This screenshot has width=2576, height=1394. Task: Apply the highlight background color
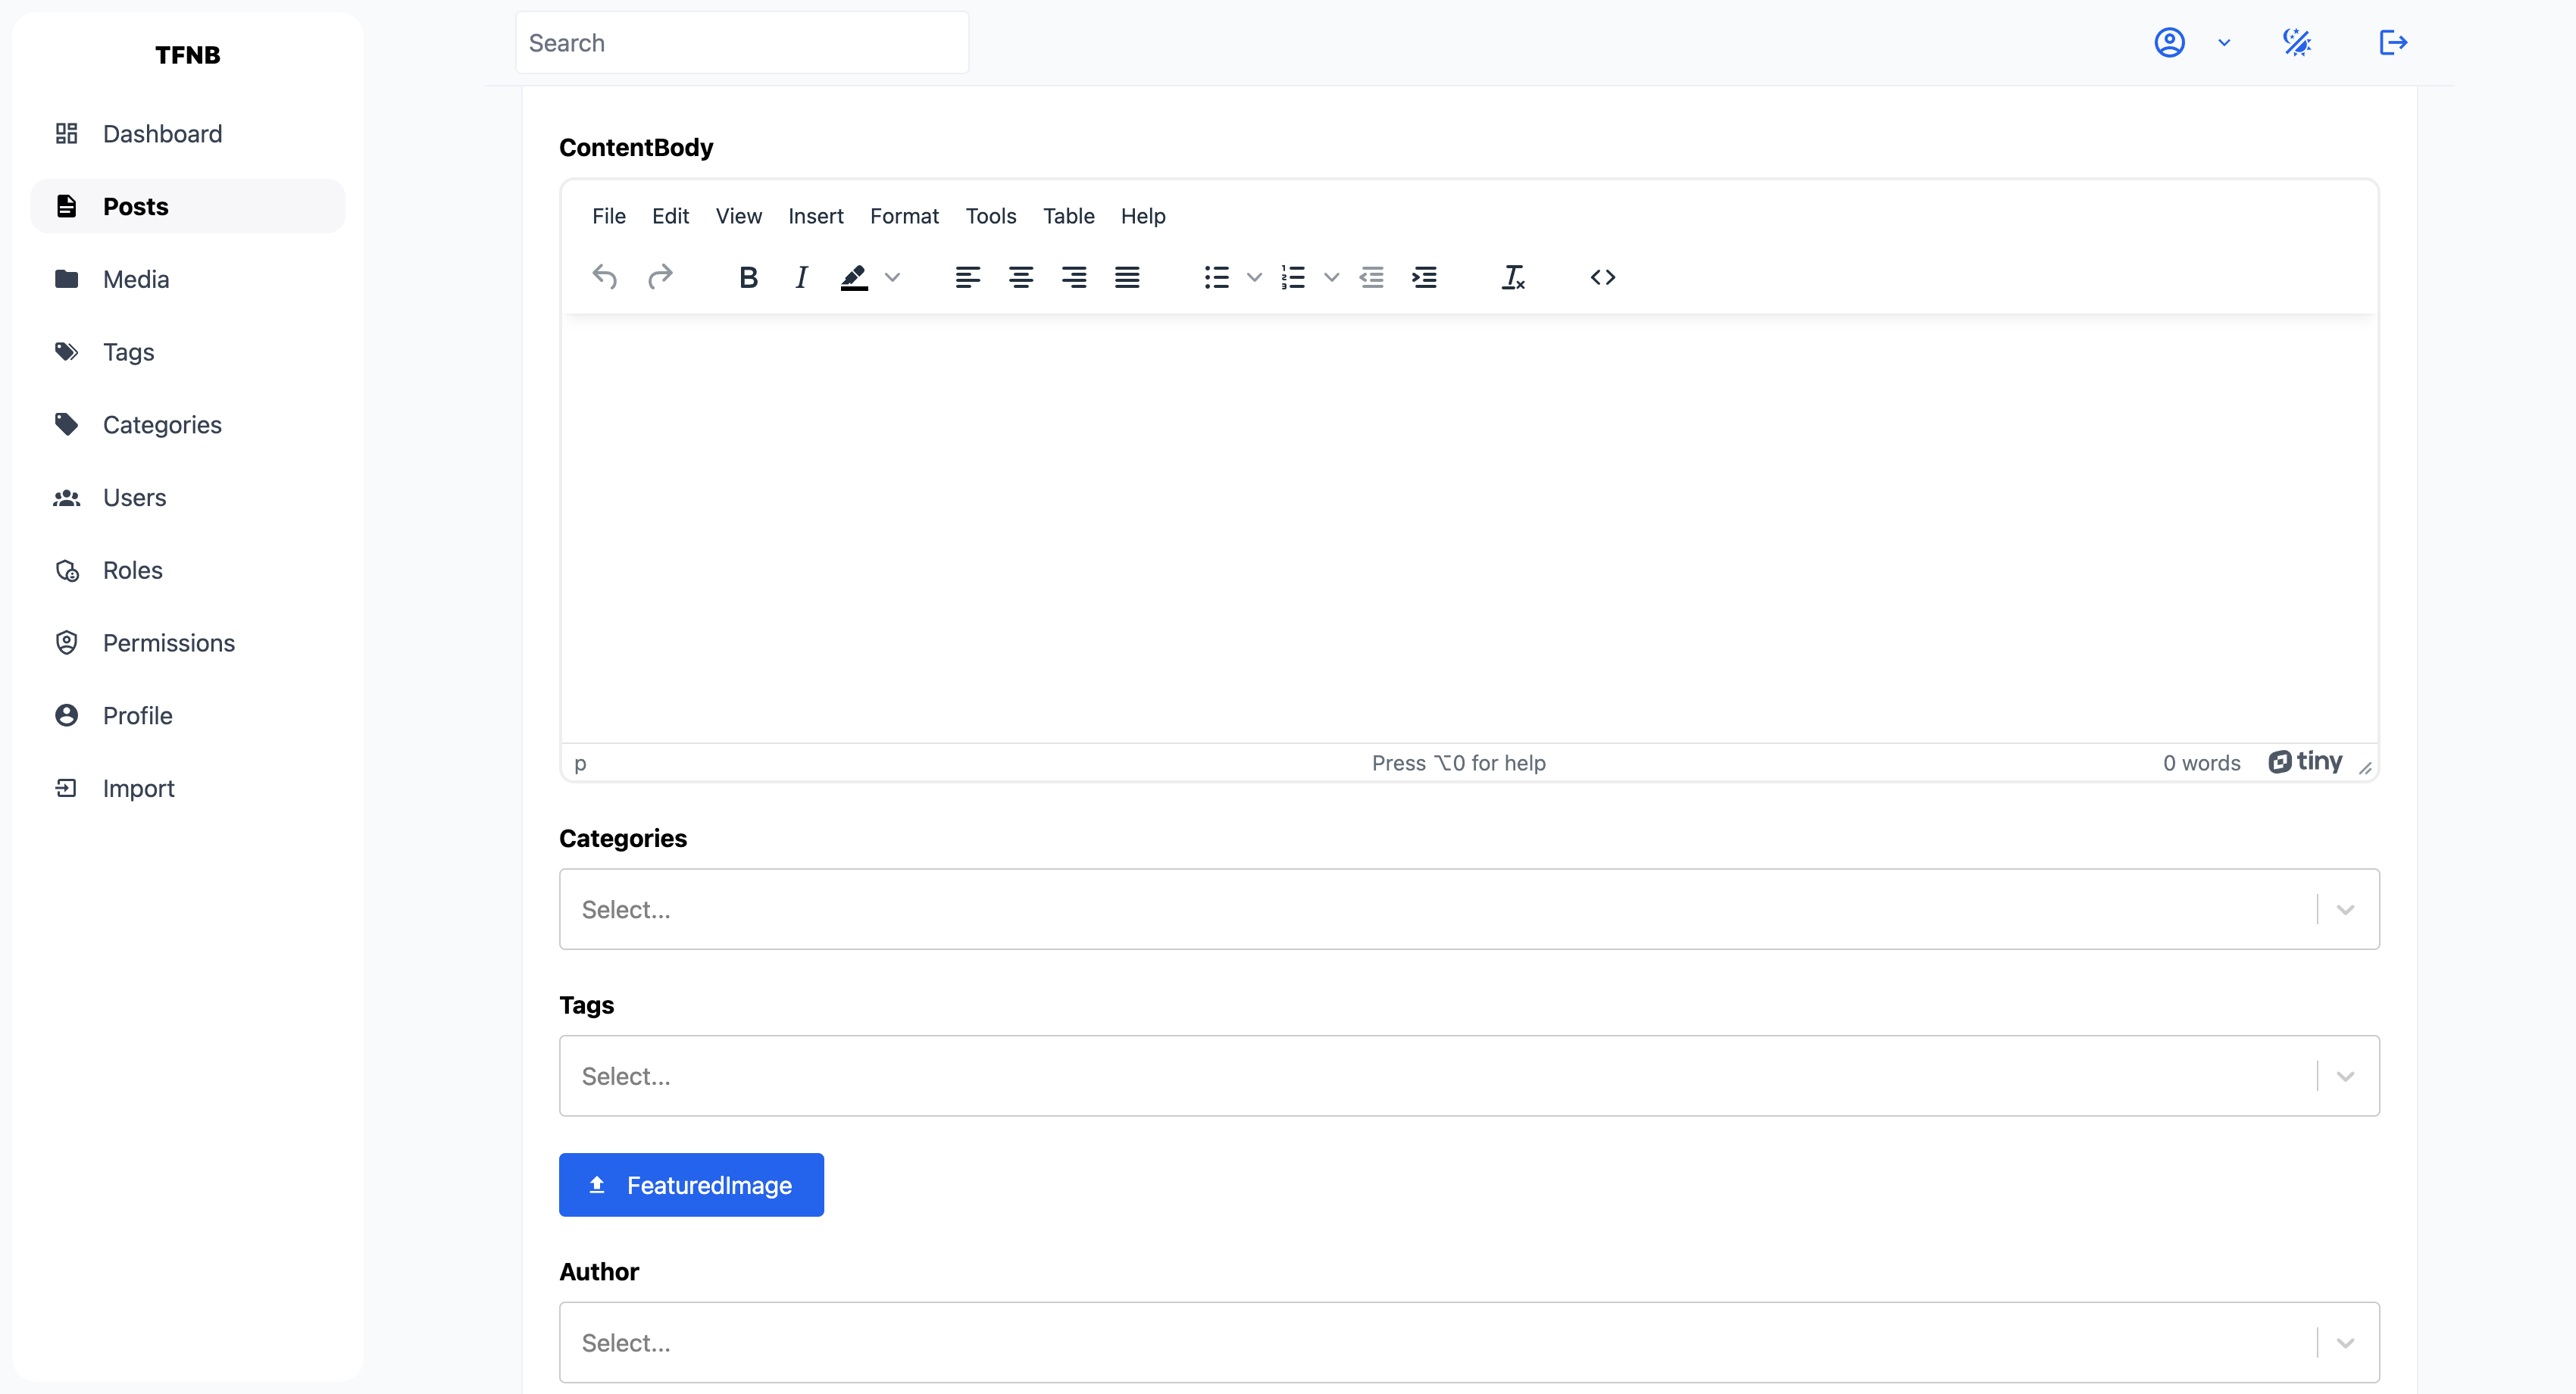pos(854,277)
